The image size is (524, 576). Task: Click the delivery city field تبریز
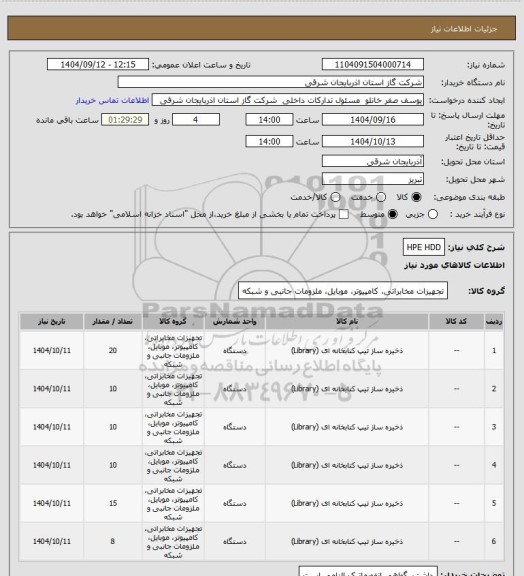pos(373,179)
